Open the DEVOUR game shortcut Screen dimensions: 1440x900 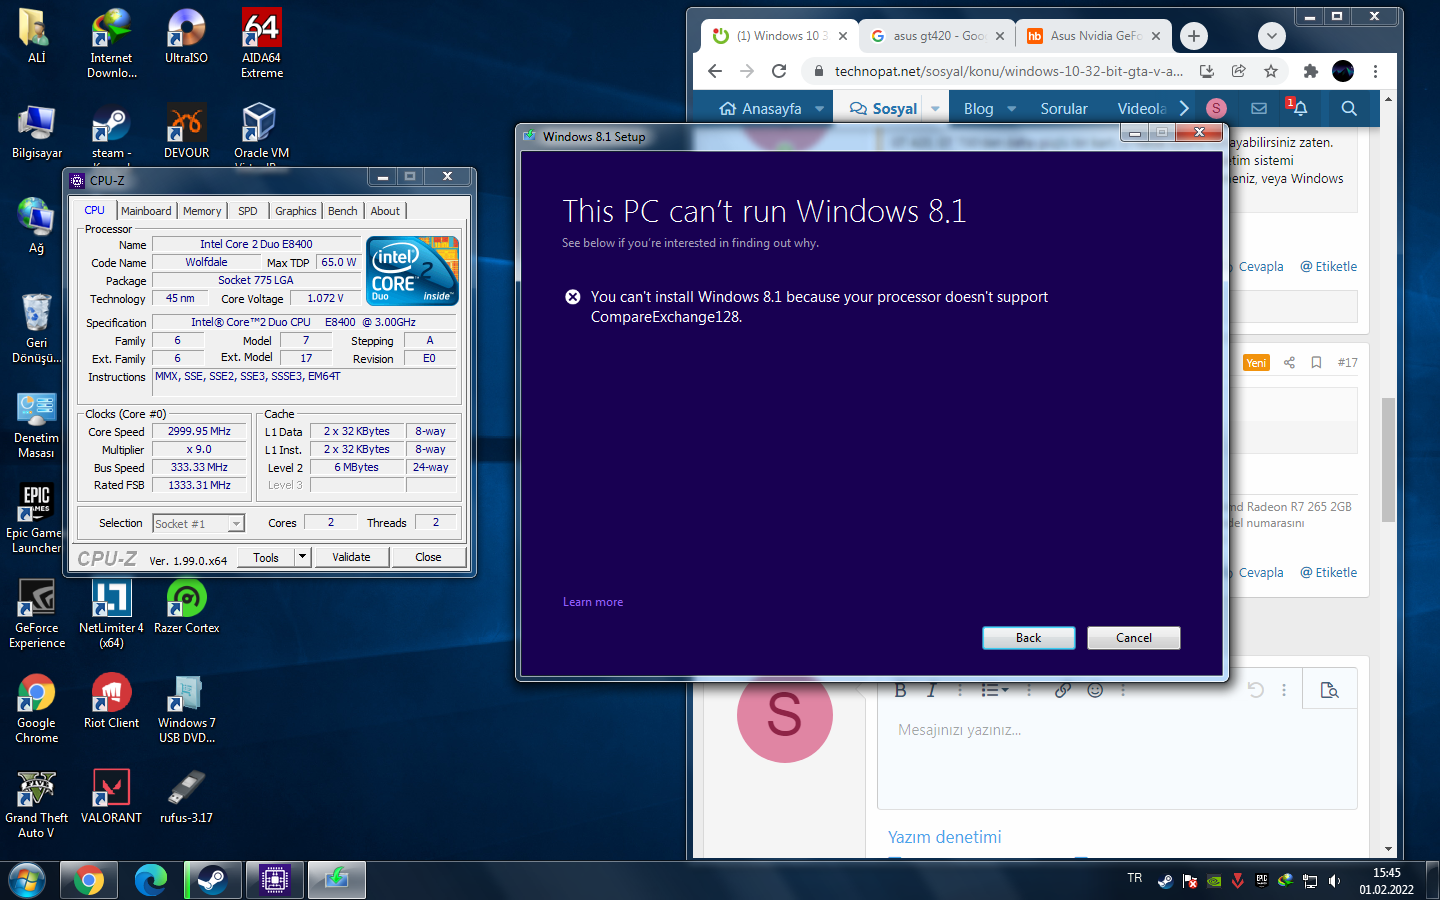point(186,132)
